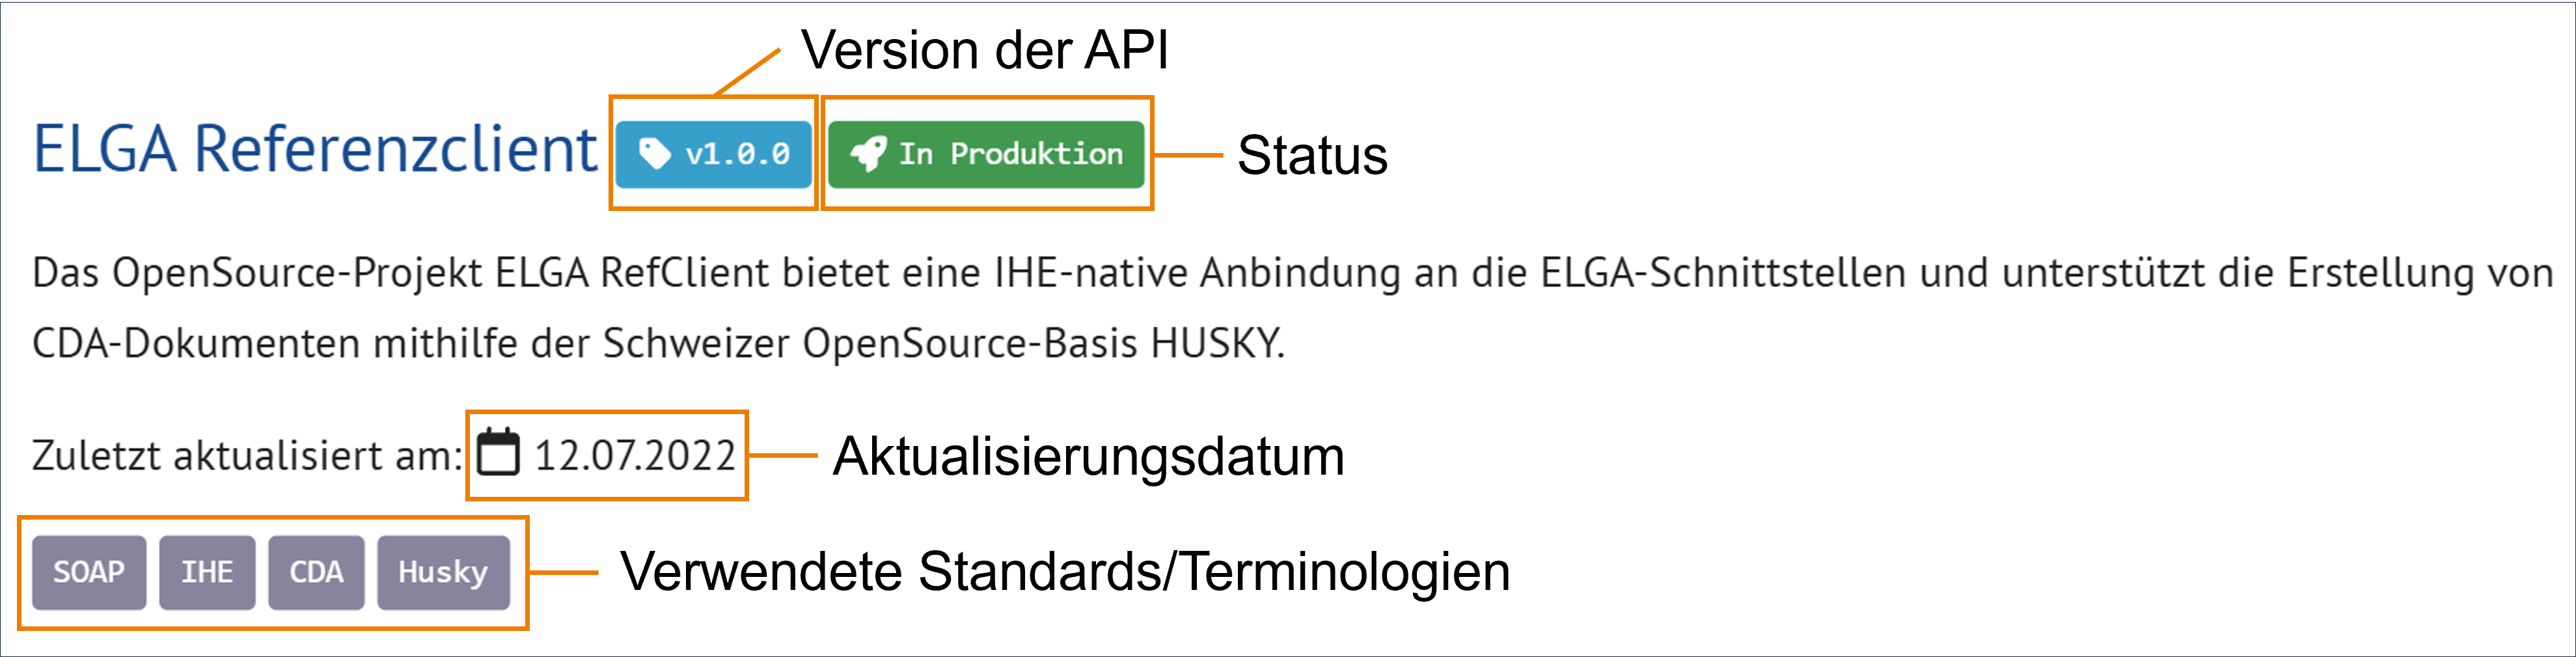This screenshot has width=2576, height=657.
Task: Click 'ELGA-Schnittstellen' in the description
Action: click(x=1722, y=273)
